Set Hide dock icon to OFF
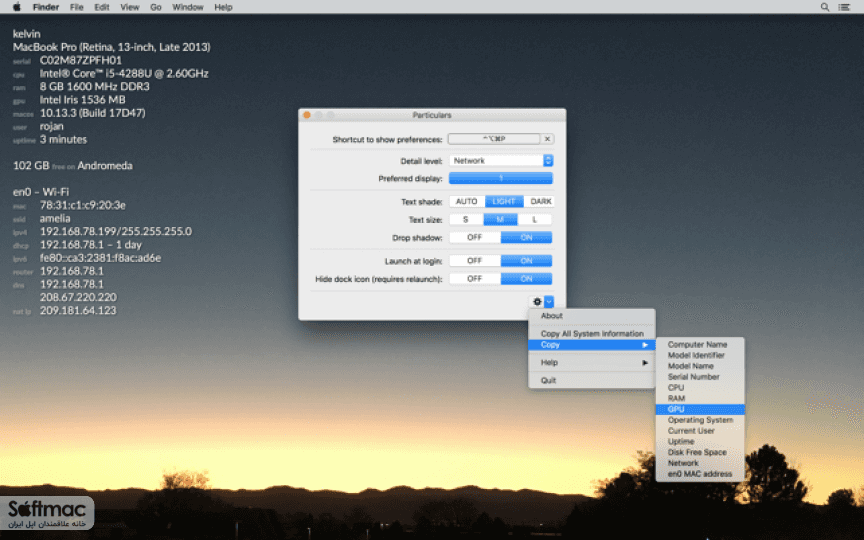 (474, 279)
